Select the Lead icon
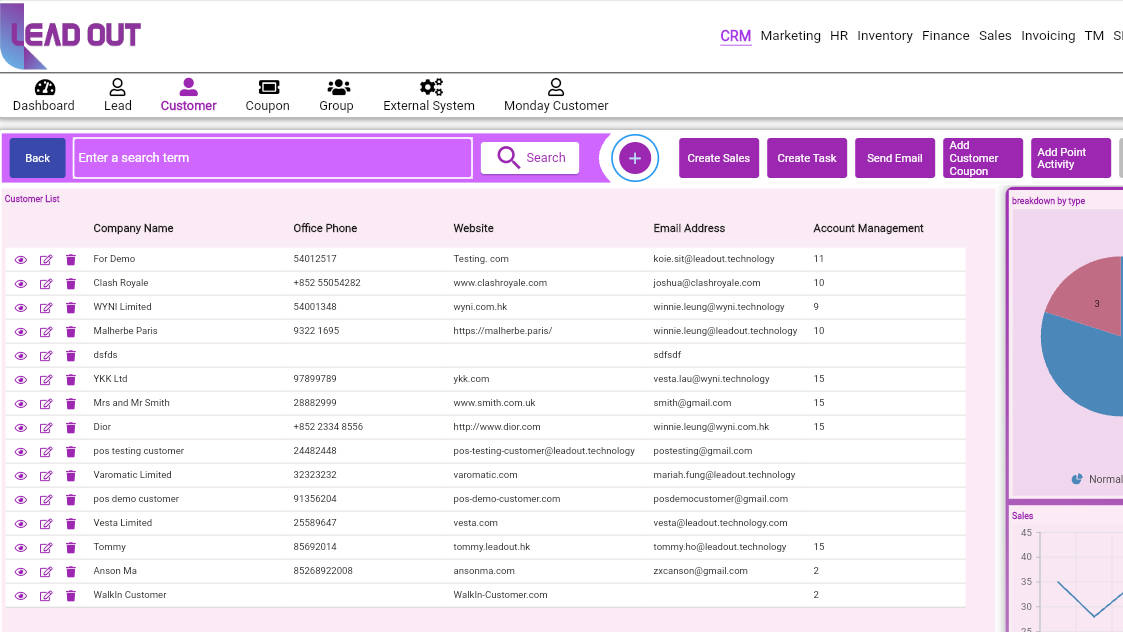Image resolution: width=1123 pixels, height=632 pixels. point(117,94)
